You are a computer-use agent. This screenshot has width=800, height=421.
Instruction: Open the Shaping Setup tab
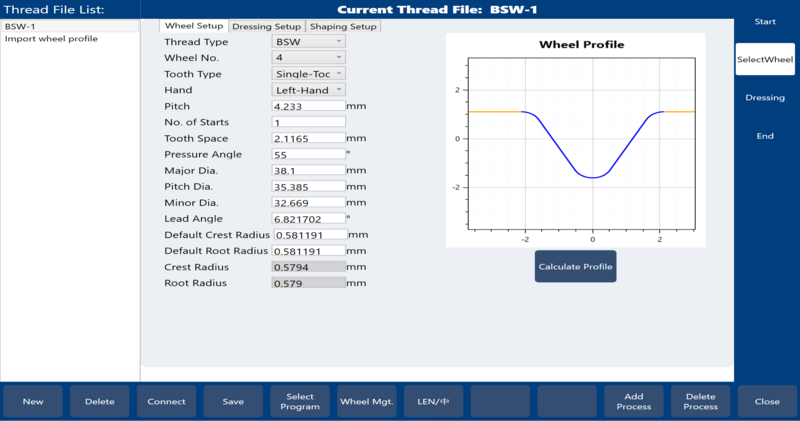point(342,26)
